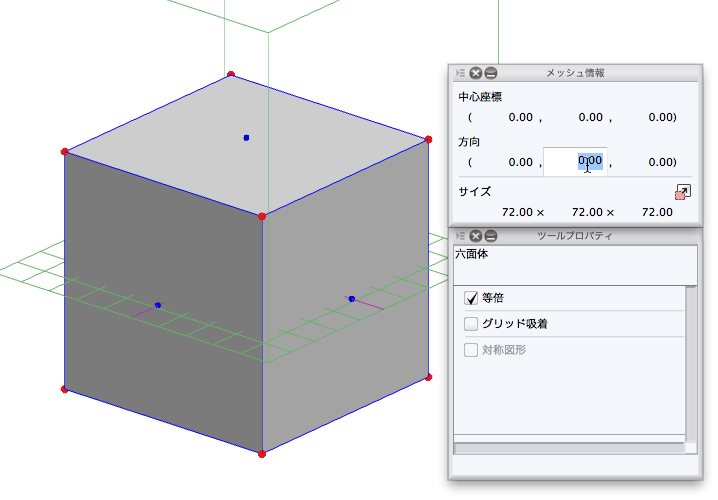Click the size scaling icon beside サイズ
Viewport: 718px width, 500px height.
click(681, 191)
